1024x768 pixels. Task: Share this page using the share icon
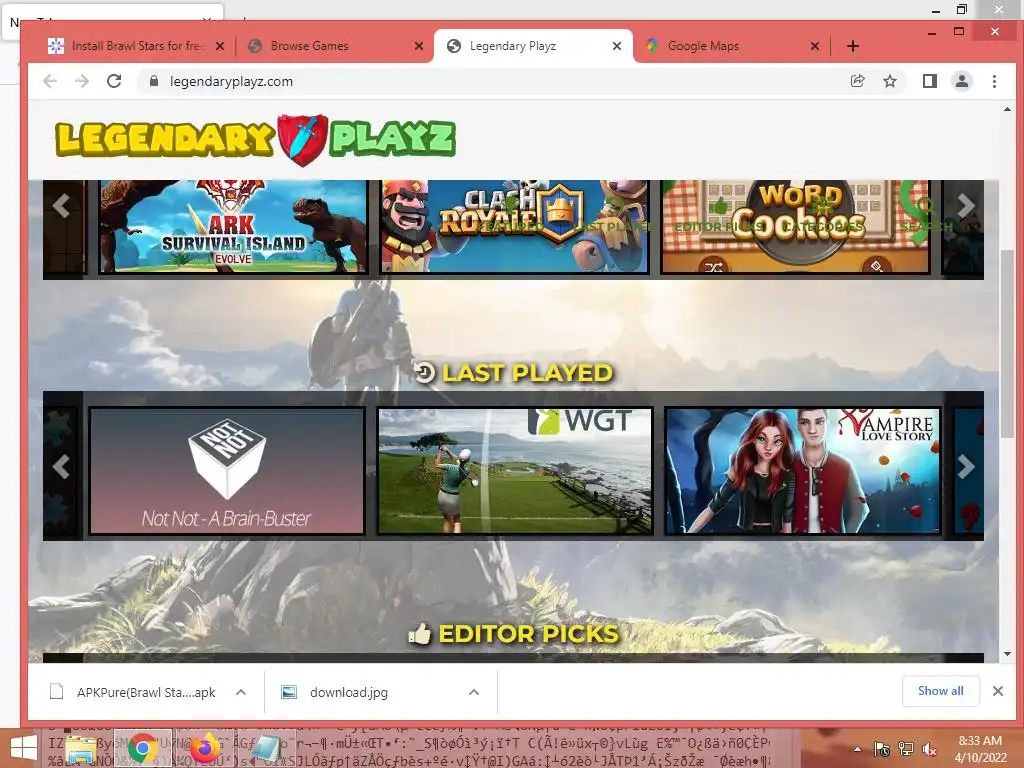857,81
